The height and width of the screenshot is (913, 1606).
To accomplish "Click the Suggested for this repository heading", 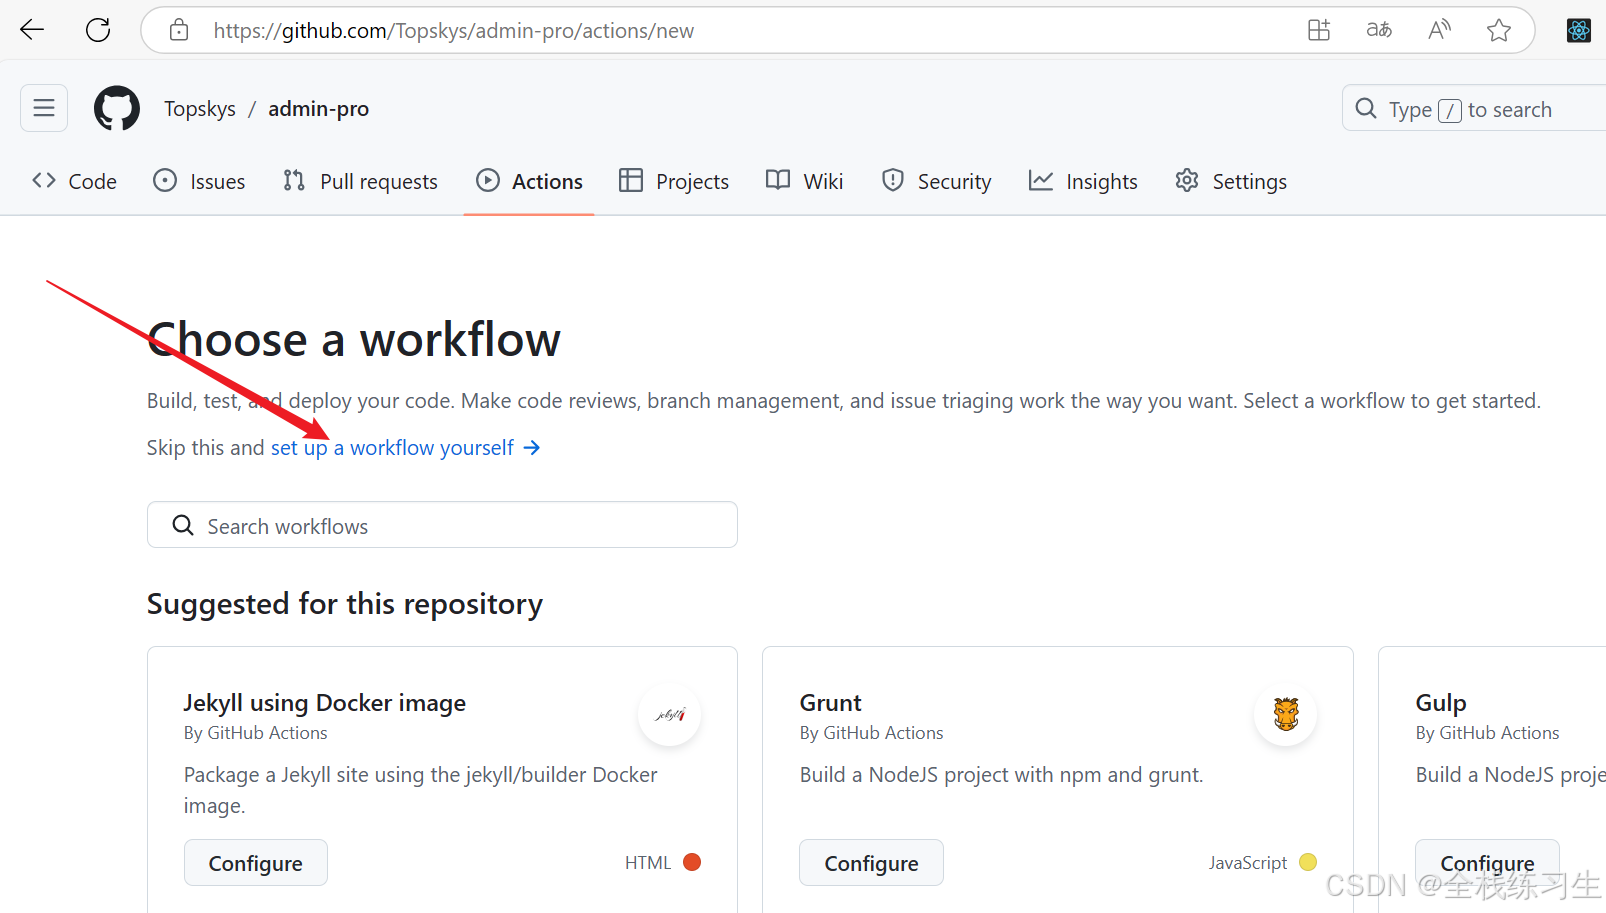I will click(x=345, y=604).
